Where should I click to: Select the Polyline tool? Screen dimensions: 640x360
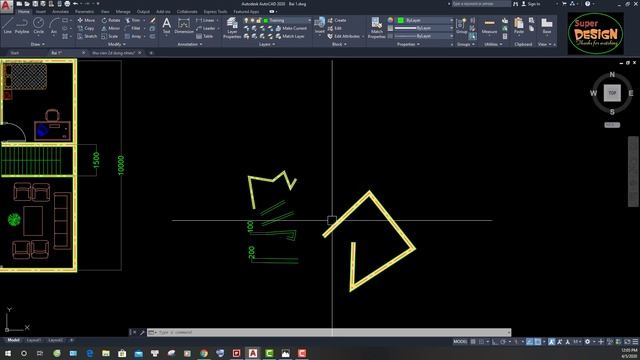point(22,26)
